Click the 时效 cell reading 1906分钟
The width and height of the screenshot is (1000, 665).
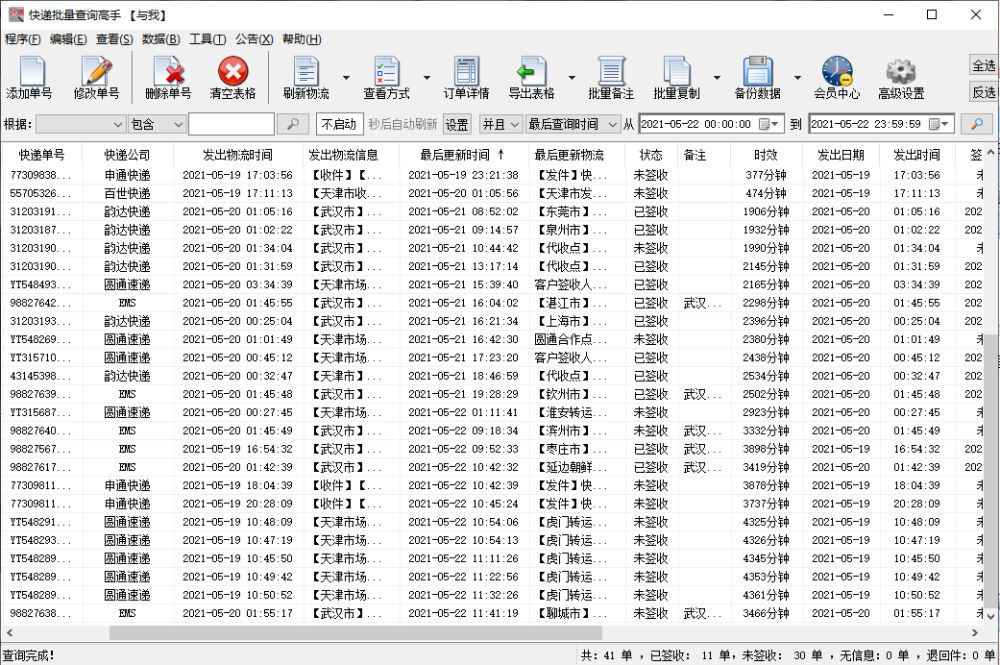click(766, 212)
